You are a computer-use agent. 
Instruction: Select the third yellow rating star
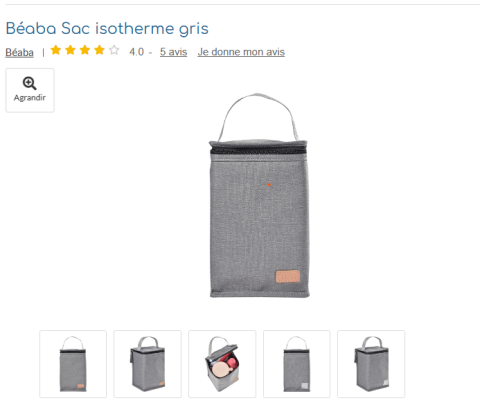click(85, 50)
